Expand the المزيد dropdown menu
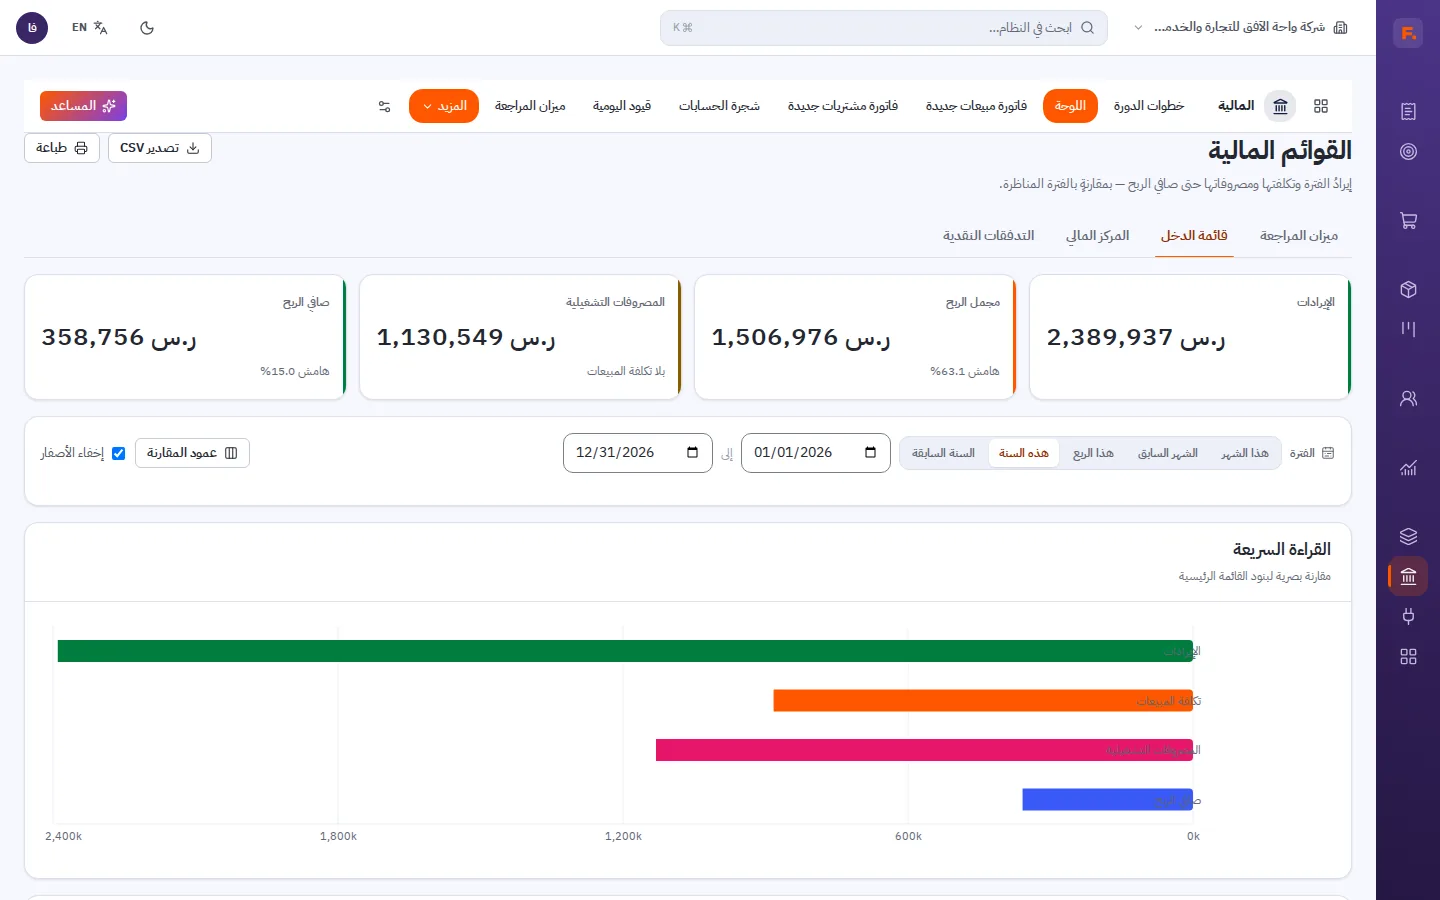1440x900 pixels. click(x=444, y=106)
